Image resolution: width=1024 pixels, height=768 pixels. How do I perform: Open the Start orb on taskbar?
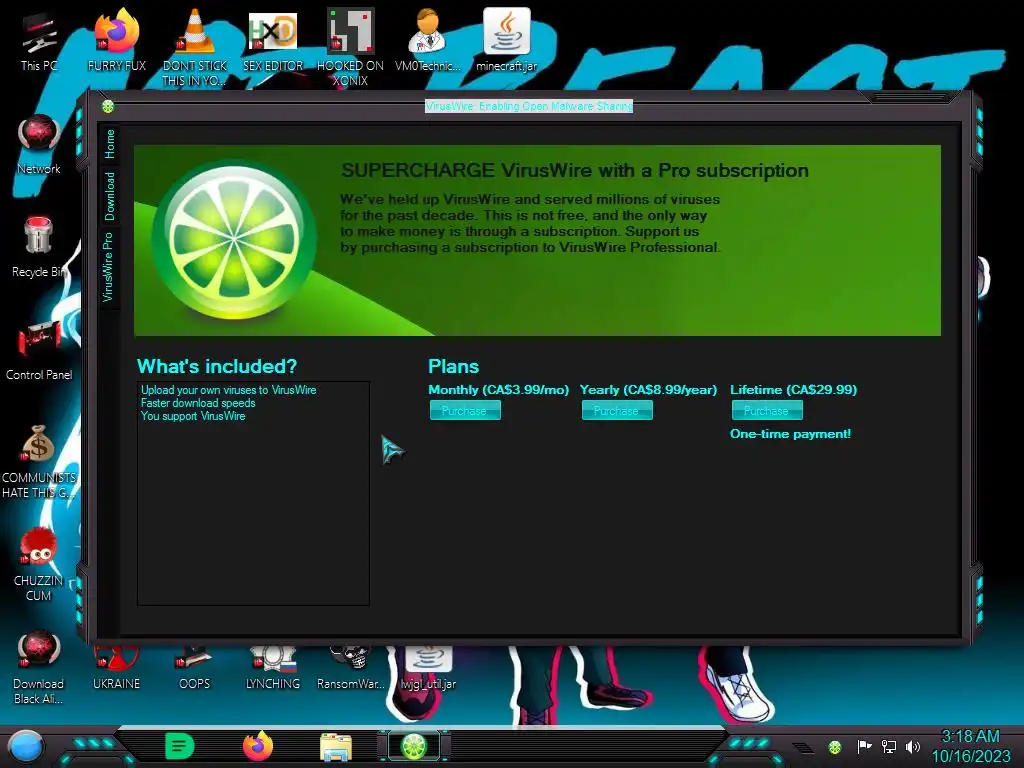click(25, 747)
